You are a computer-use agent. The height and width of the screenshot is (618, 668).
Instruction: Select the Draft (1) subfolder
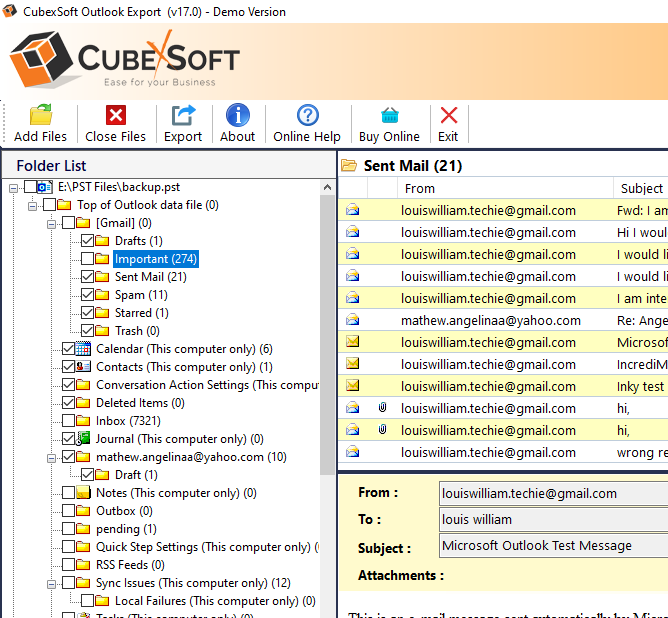tap(136, 475)
